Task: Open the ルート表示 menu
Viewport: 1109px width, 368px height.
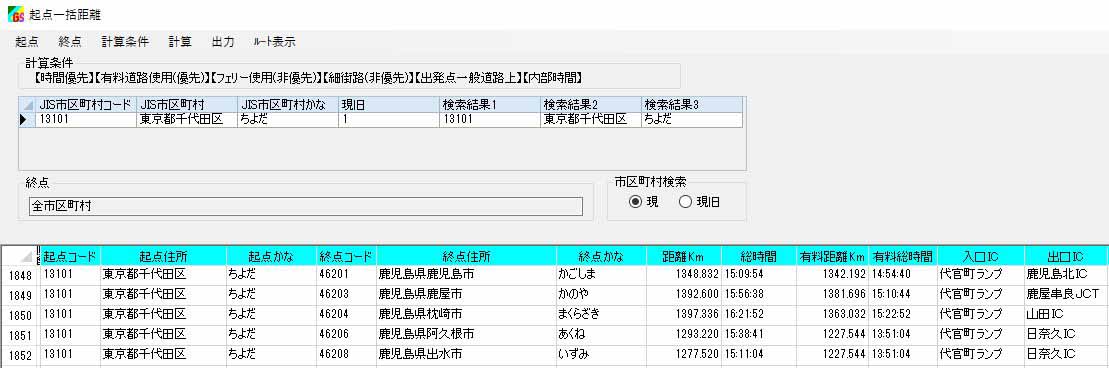Action: pyautogui.click(x=274, y=42)
